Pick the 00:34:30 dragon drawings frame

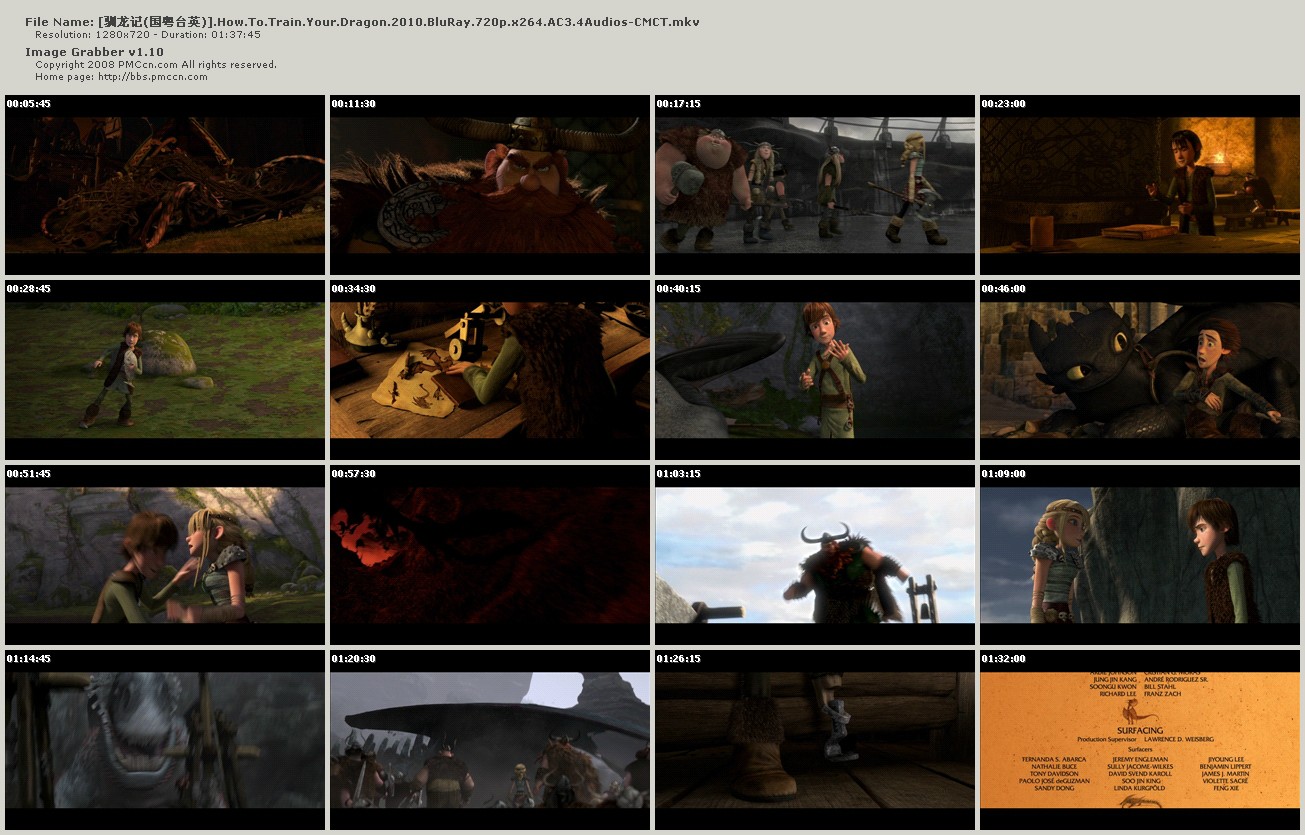[x=490, y=370]
